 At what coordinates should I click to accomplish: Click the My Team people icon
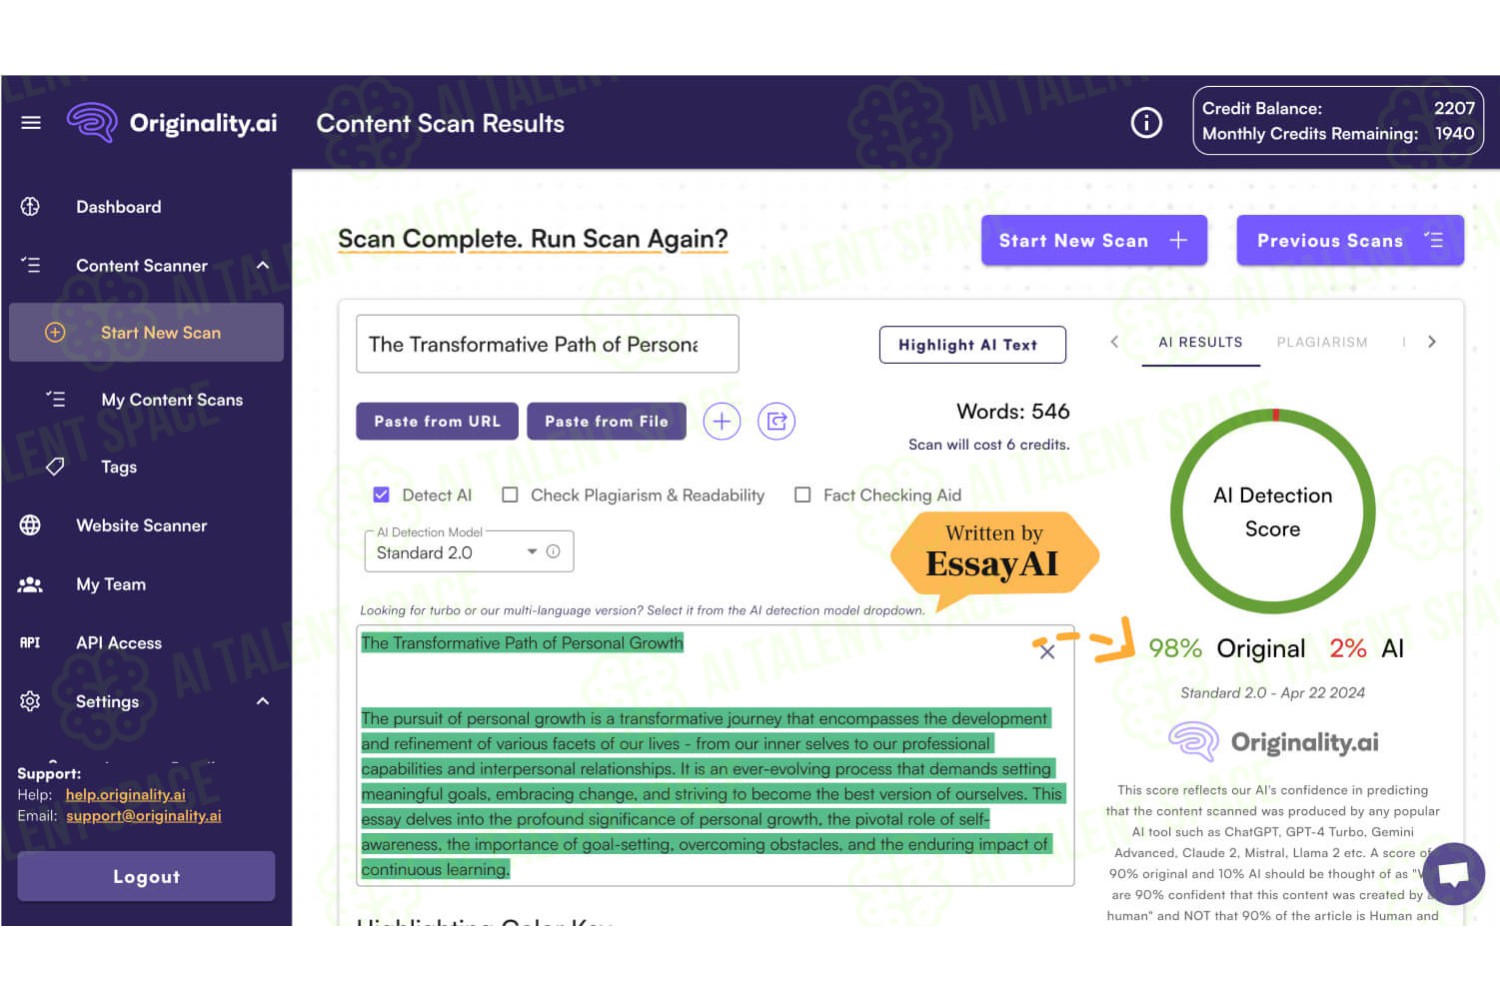[30, 584]
